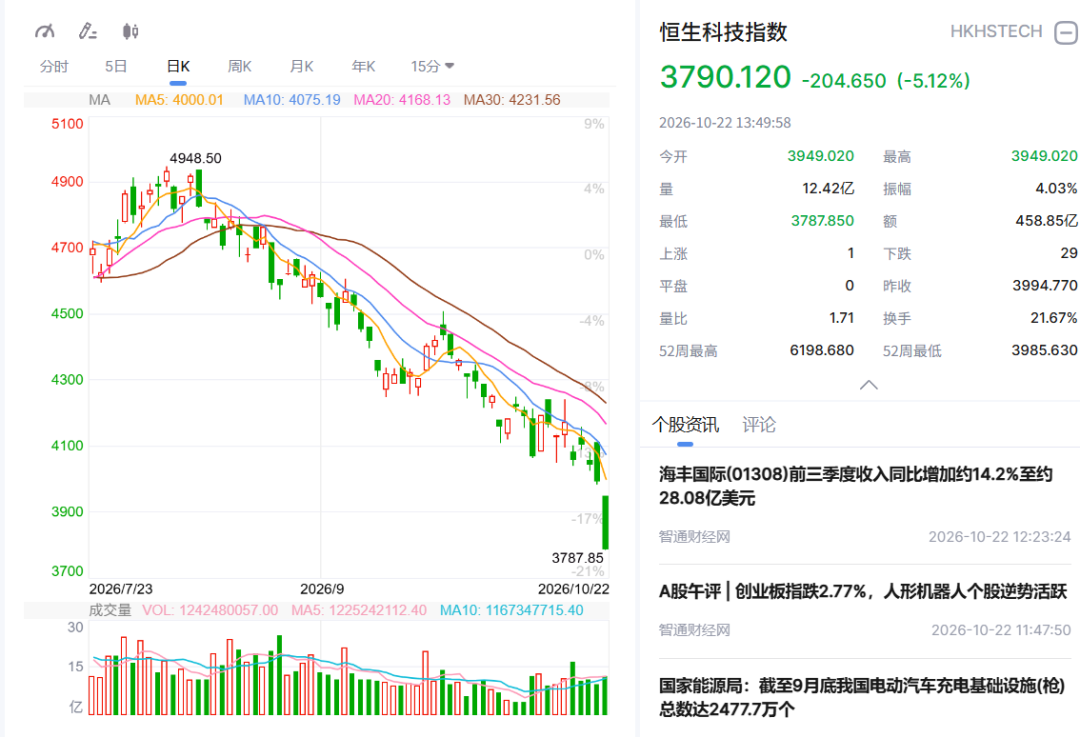Click the VOL: 1242480057.00 value
This screenshot has width=1080, height=738.
[210, 611]
